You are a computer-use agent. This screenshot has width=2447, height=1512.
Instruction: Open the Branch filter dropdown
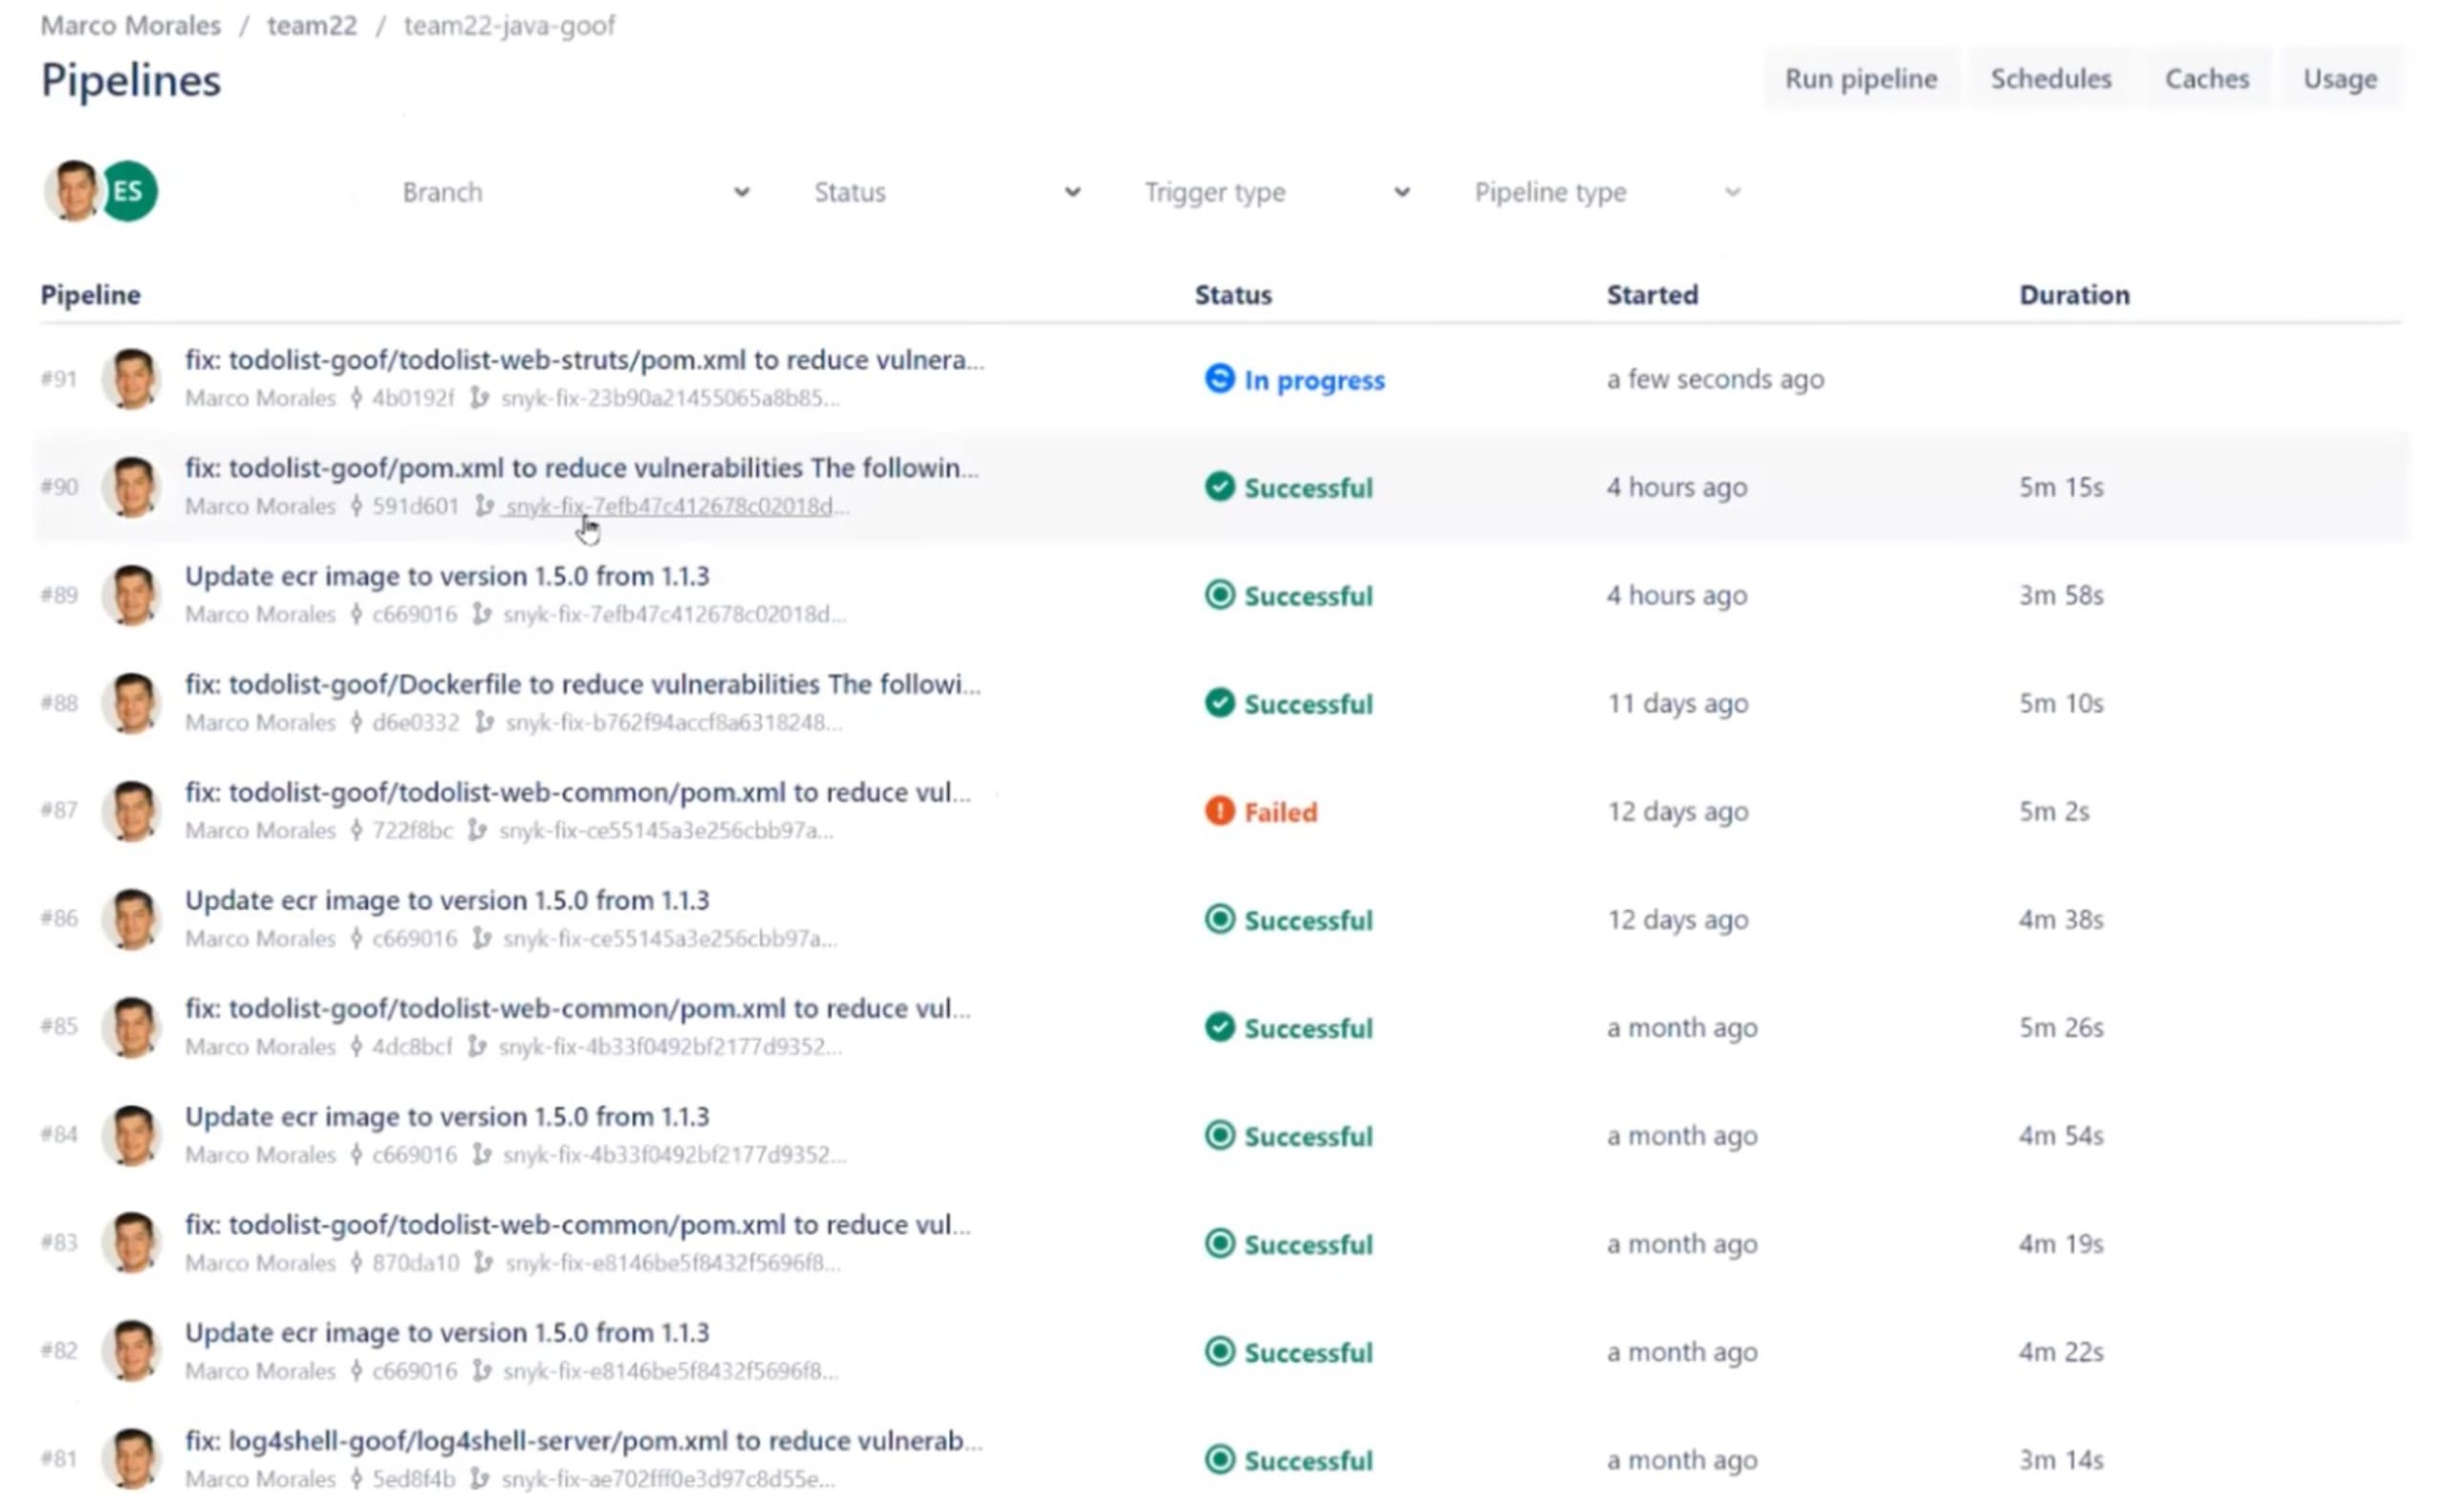(x=575, y=192)
